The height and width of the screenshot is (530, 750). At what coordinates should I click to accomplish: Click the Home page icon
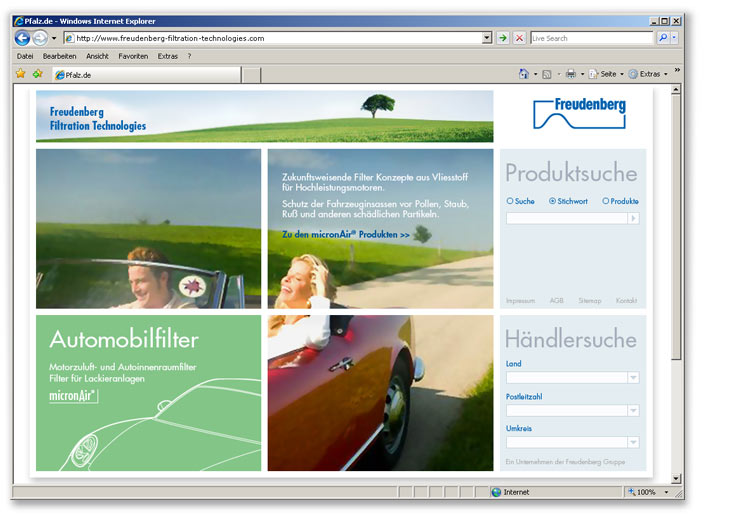pos(524,74)
